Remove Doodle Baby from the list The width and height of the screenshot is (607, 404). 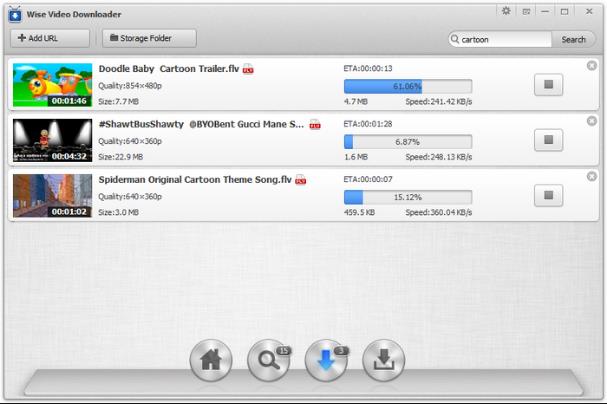[591, 66]
